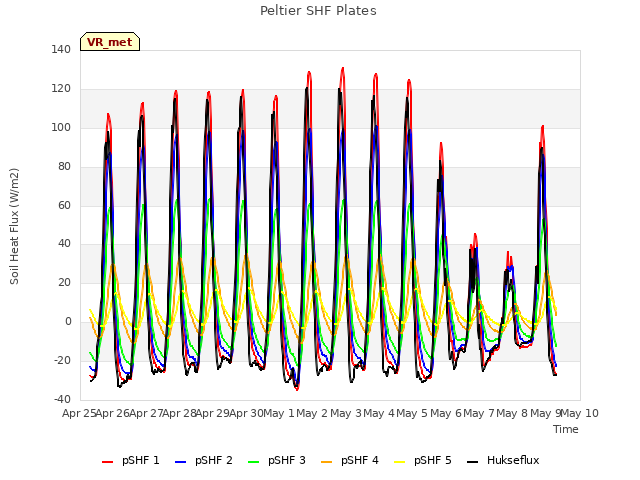The width and height of the screenshot is (640, 480).
Task: Click the red pSHF 1 legend swatch
Action: pyautogui.click(x=107, y=462)
